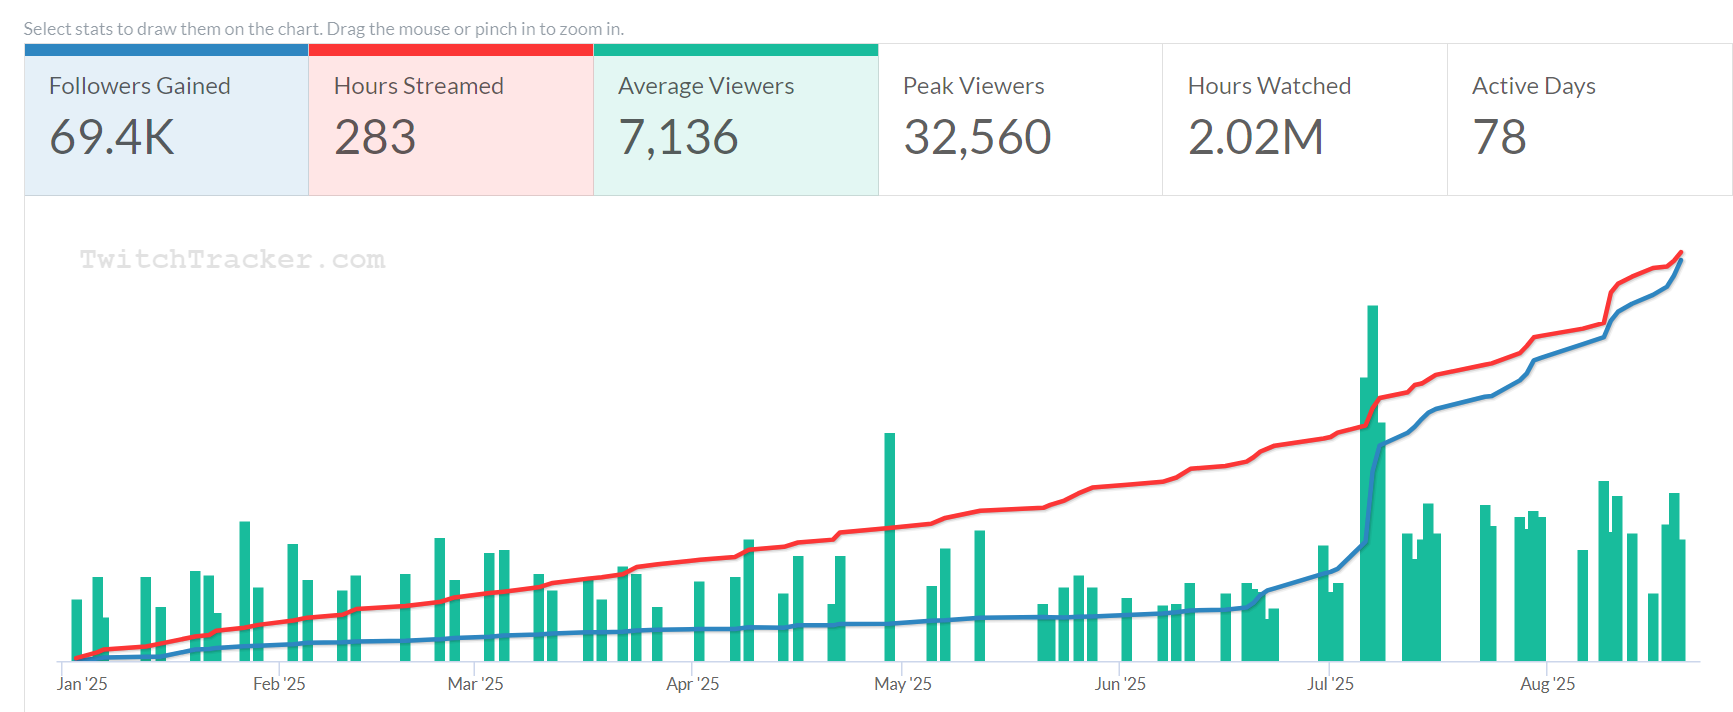Click the May '25 axis label
1733x712 pixels.
902,684
